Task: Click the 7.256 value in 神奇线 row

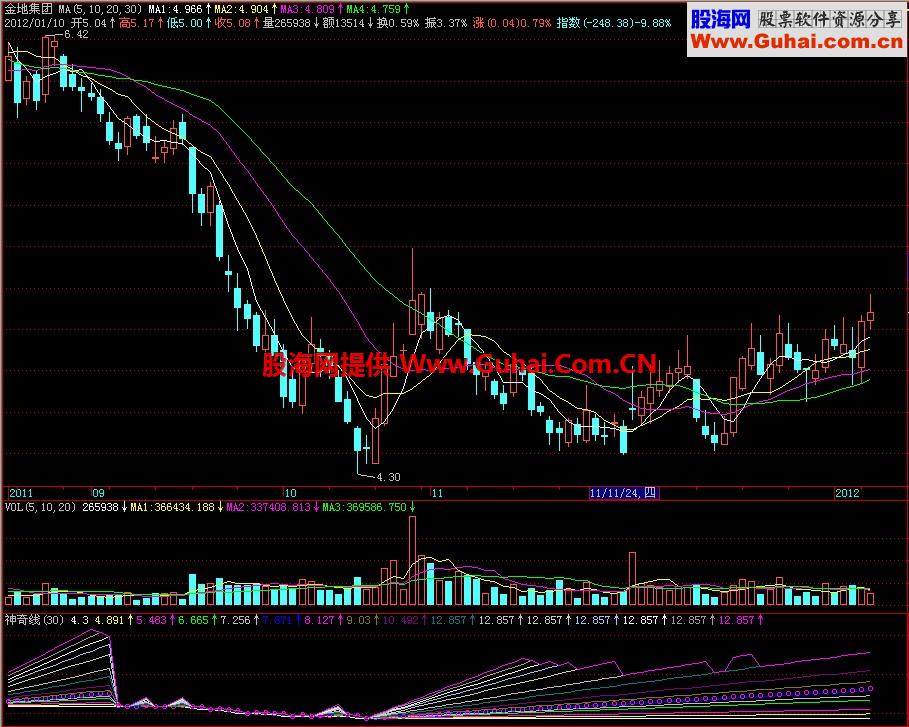Action: [235, 620]
